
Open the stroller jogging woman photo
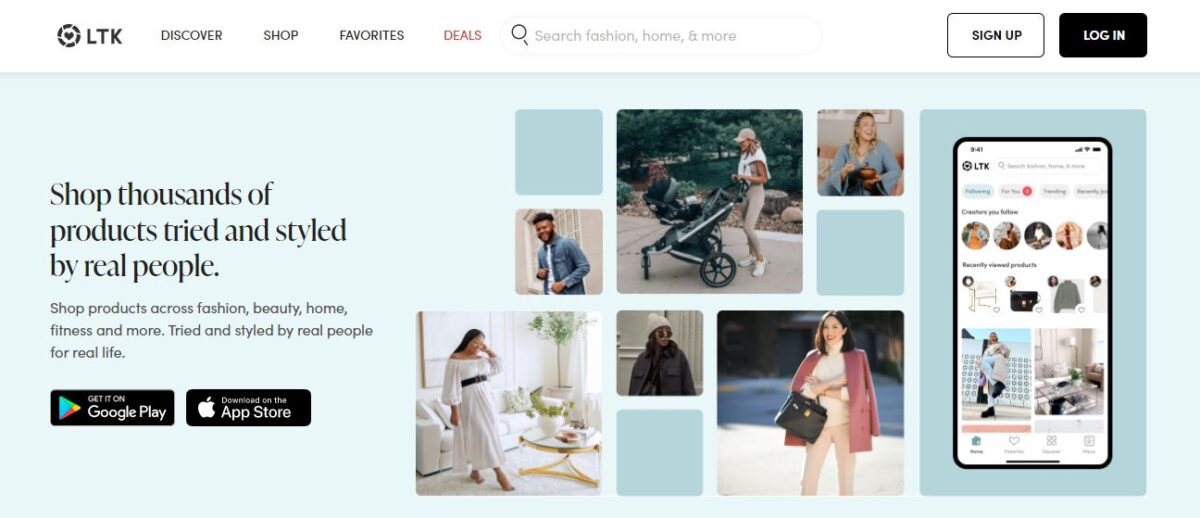709,201
